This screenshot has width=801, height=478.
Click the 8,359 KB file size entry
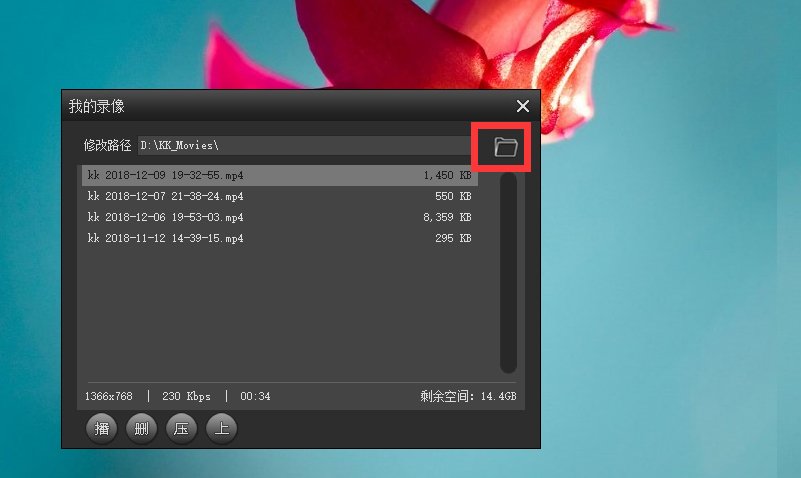point(447,217)
